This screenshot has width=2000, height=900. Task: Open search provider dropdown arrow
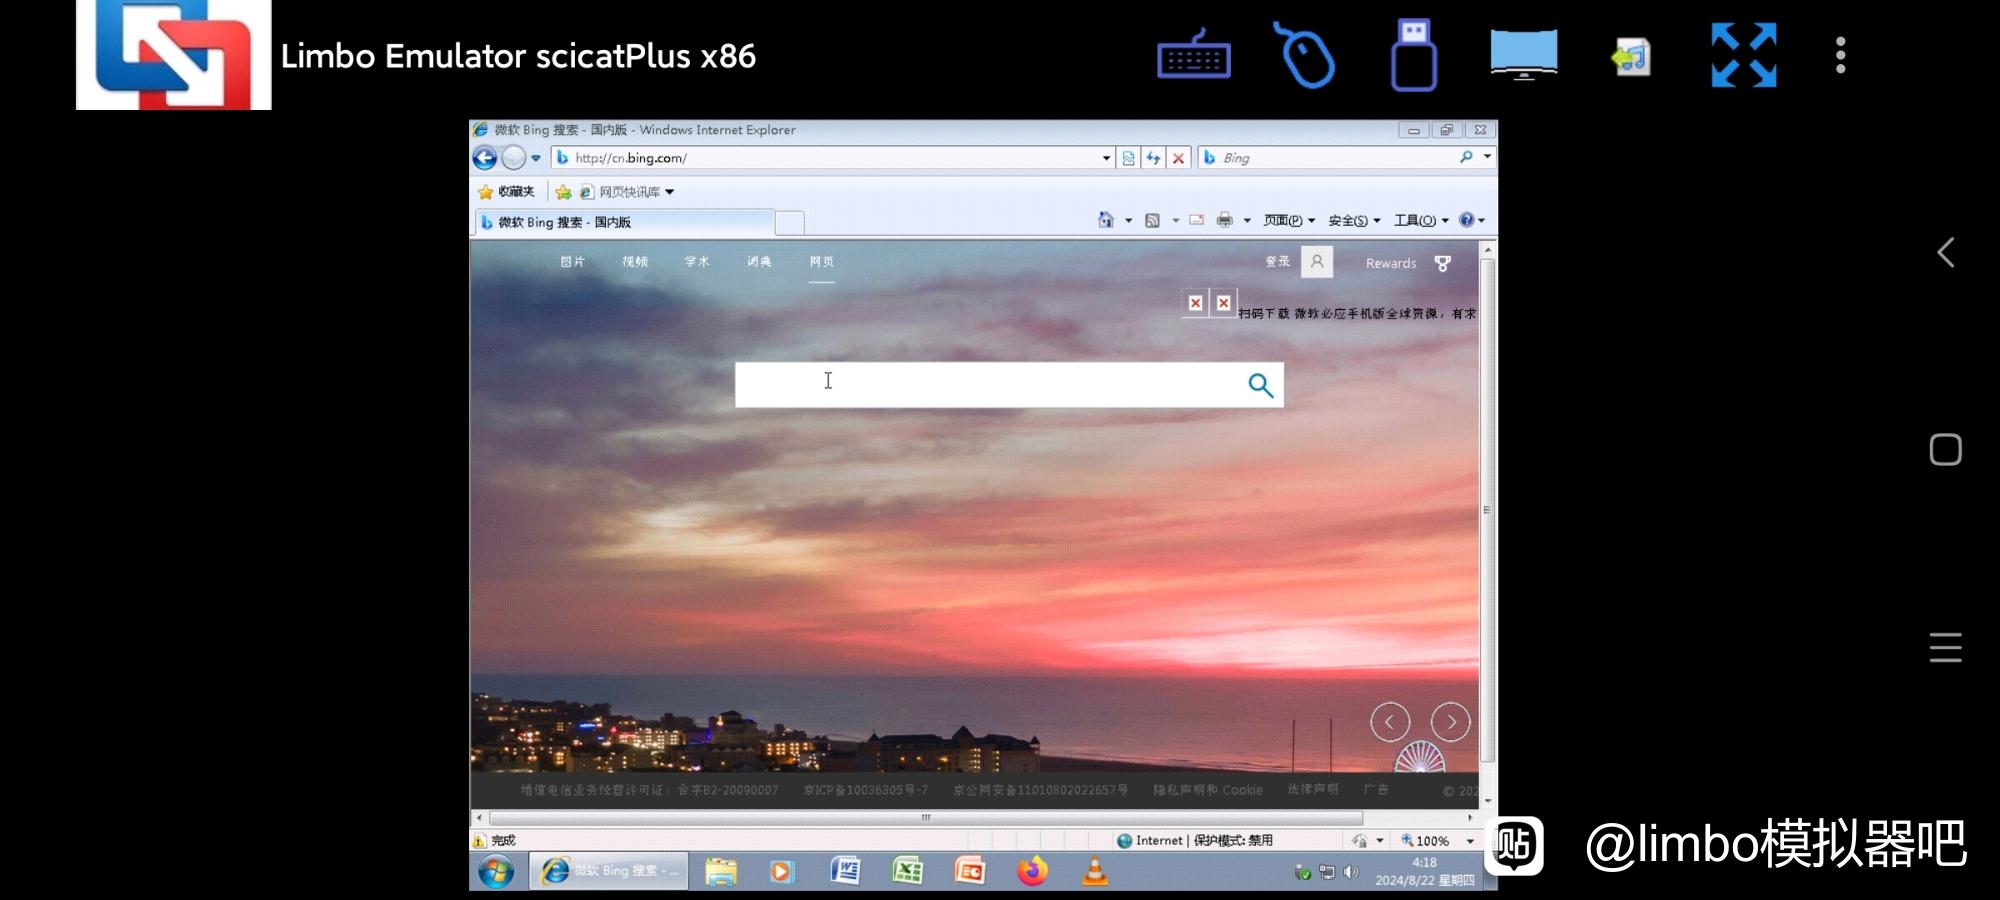click(x=1487, y=157)
